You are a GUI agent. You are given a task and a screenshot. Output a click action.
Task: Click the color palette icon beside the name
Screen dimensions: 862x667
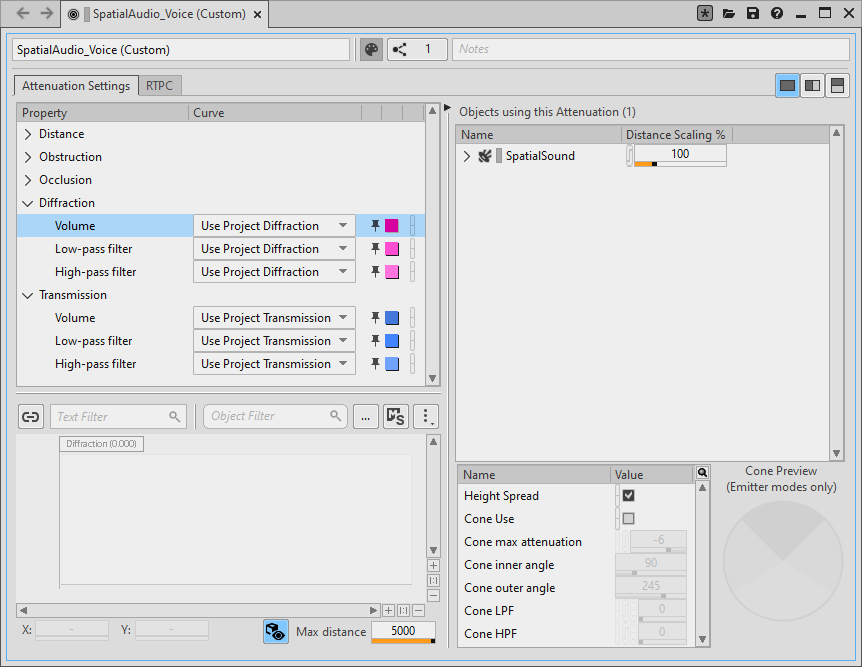click(371, 50)
